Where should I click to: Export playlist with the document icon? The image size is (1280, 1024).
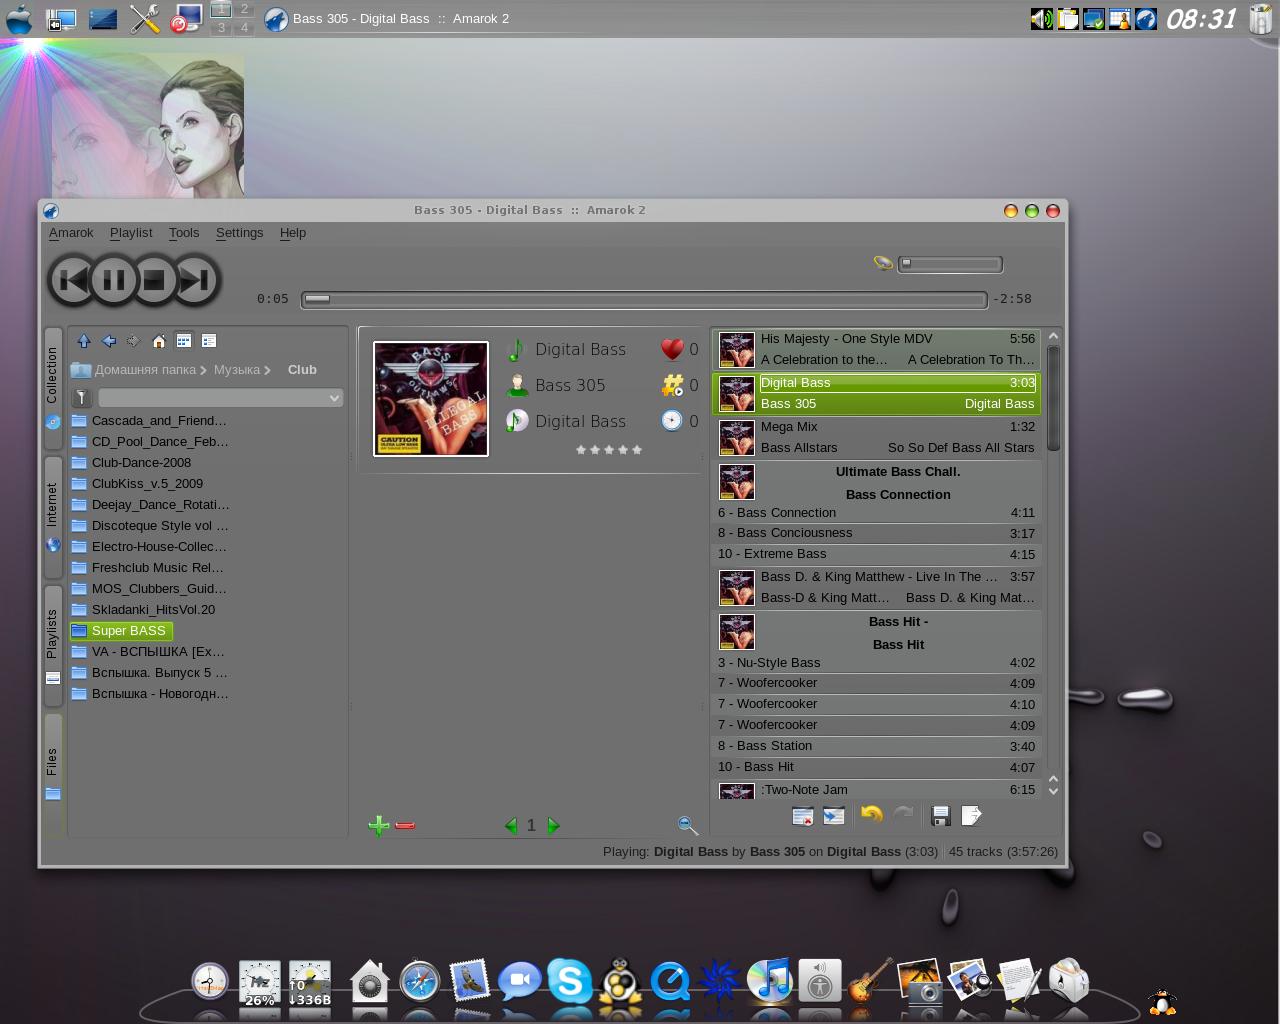pos(971,816)
